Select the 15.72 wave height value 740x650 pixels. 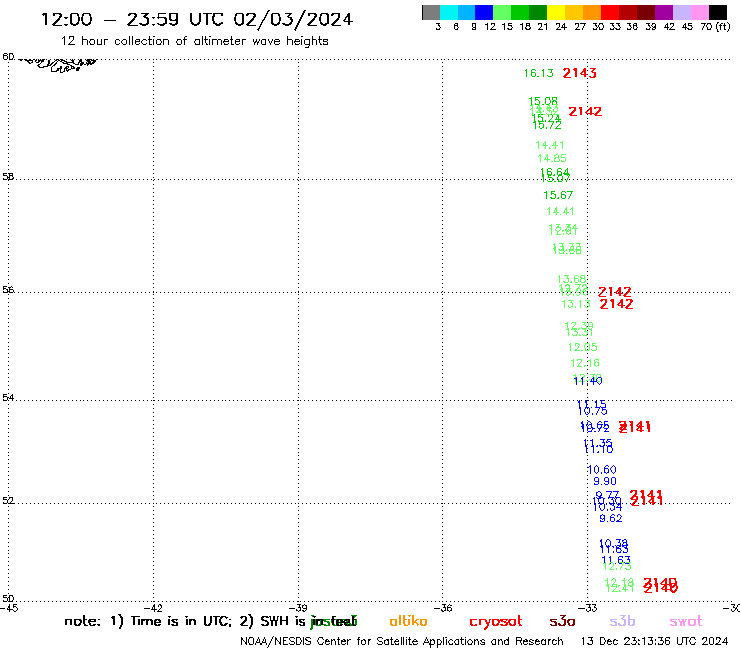click(x=547, y=126)
